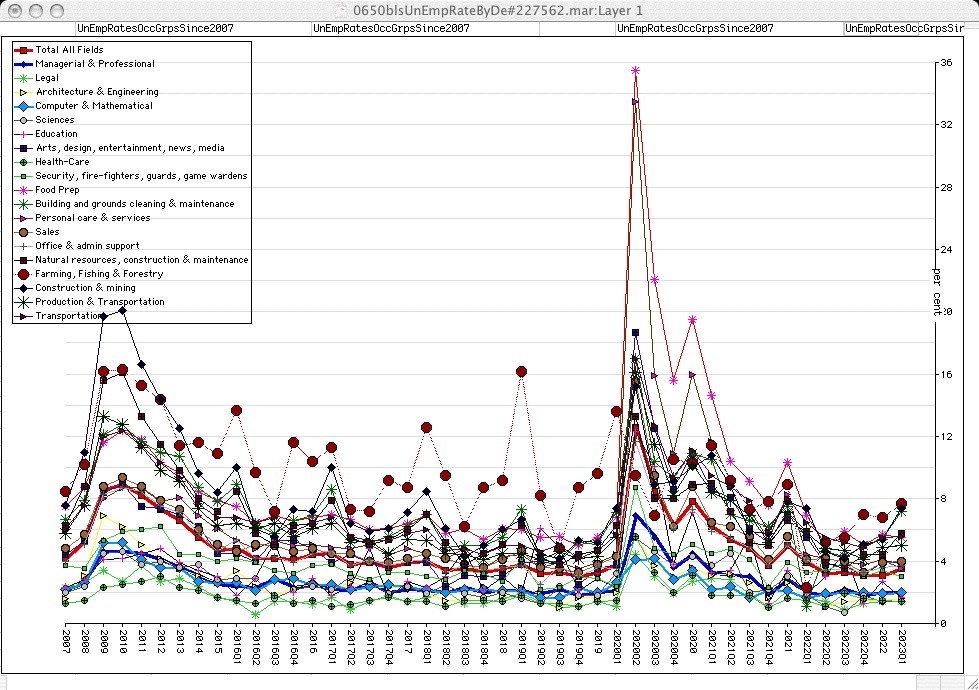Click the Education legend label

tap(56, 133)
